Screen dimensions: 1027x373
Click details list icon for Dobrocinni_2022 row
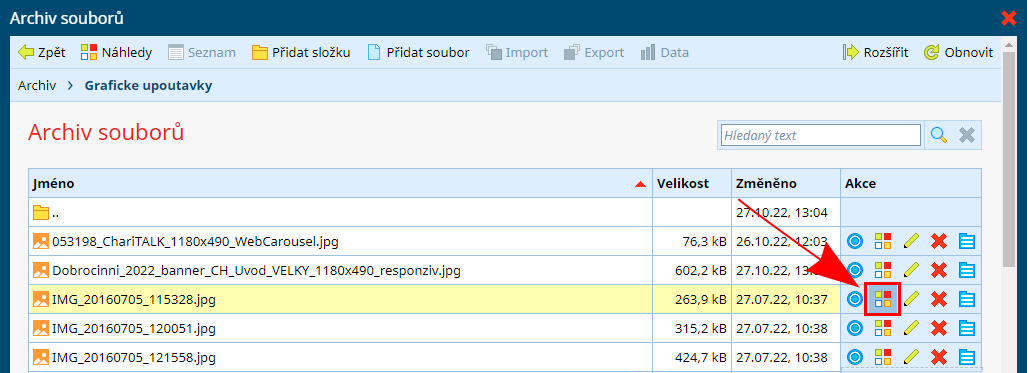pyautogui.click(x=967, y=270)
